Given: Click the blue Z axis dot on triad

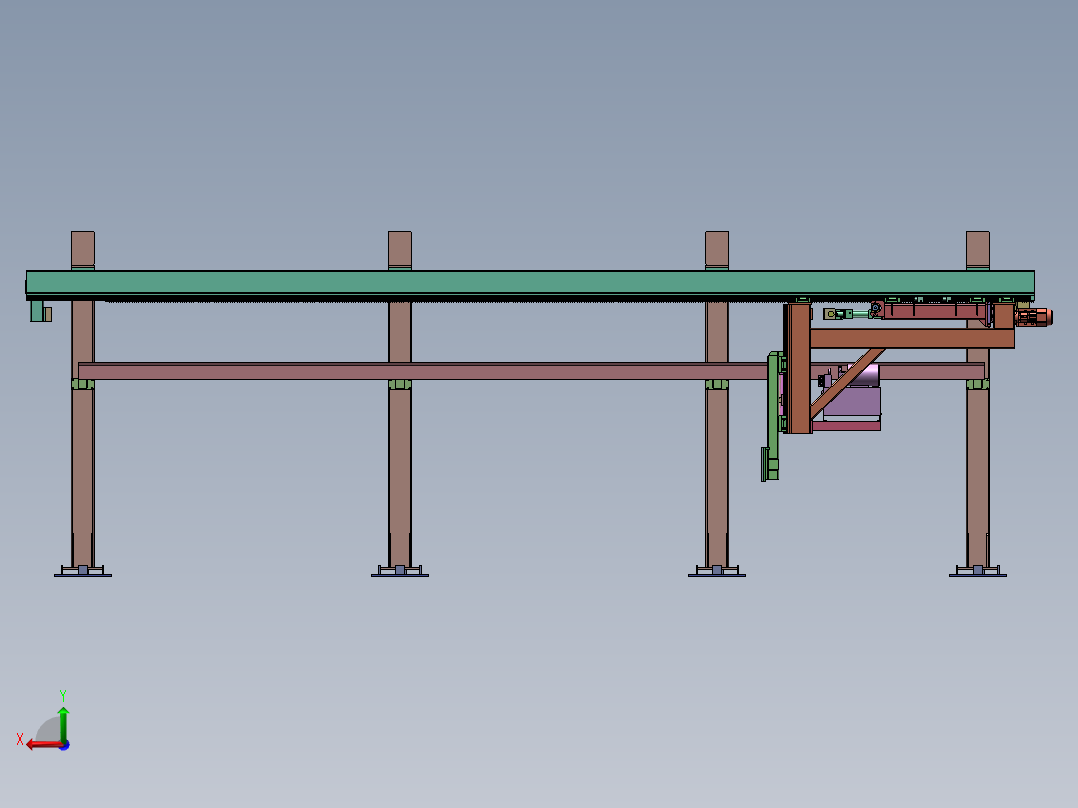Looking at the screenshot, I should tap(65, 745).
